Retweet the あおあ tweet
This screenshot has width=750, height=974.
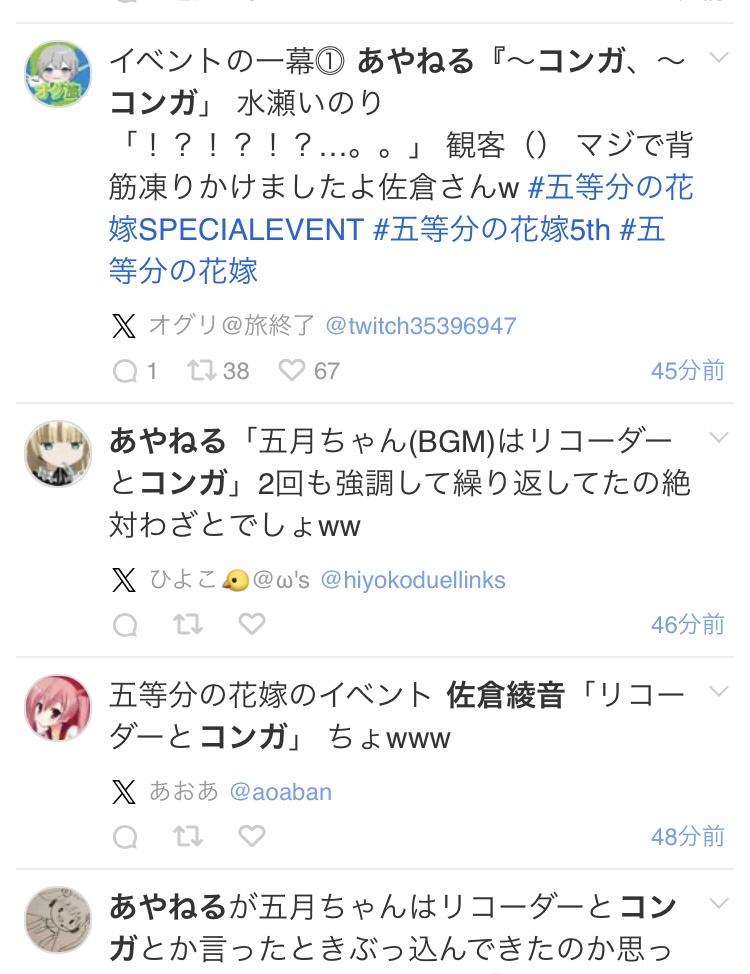pos(188,836)
